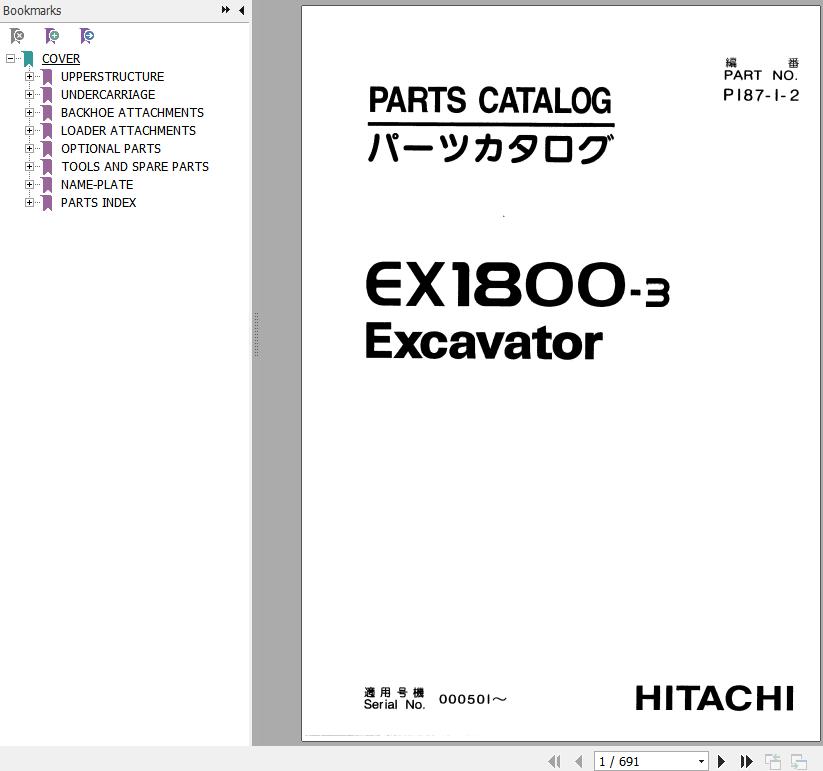Click the Bookmarks panel title

(32, 10)
